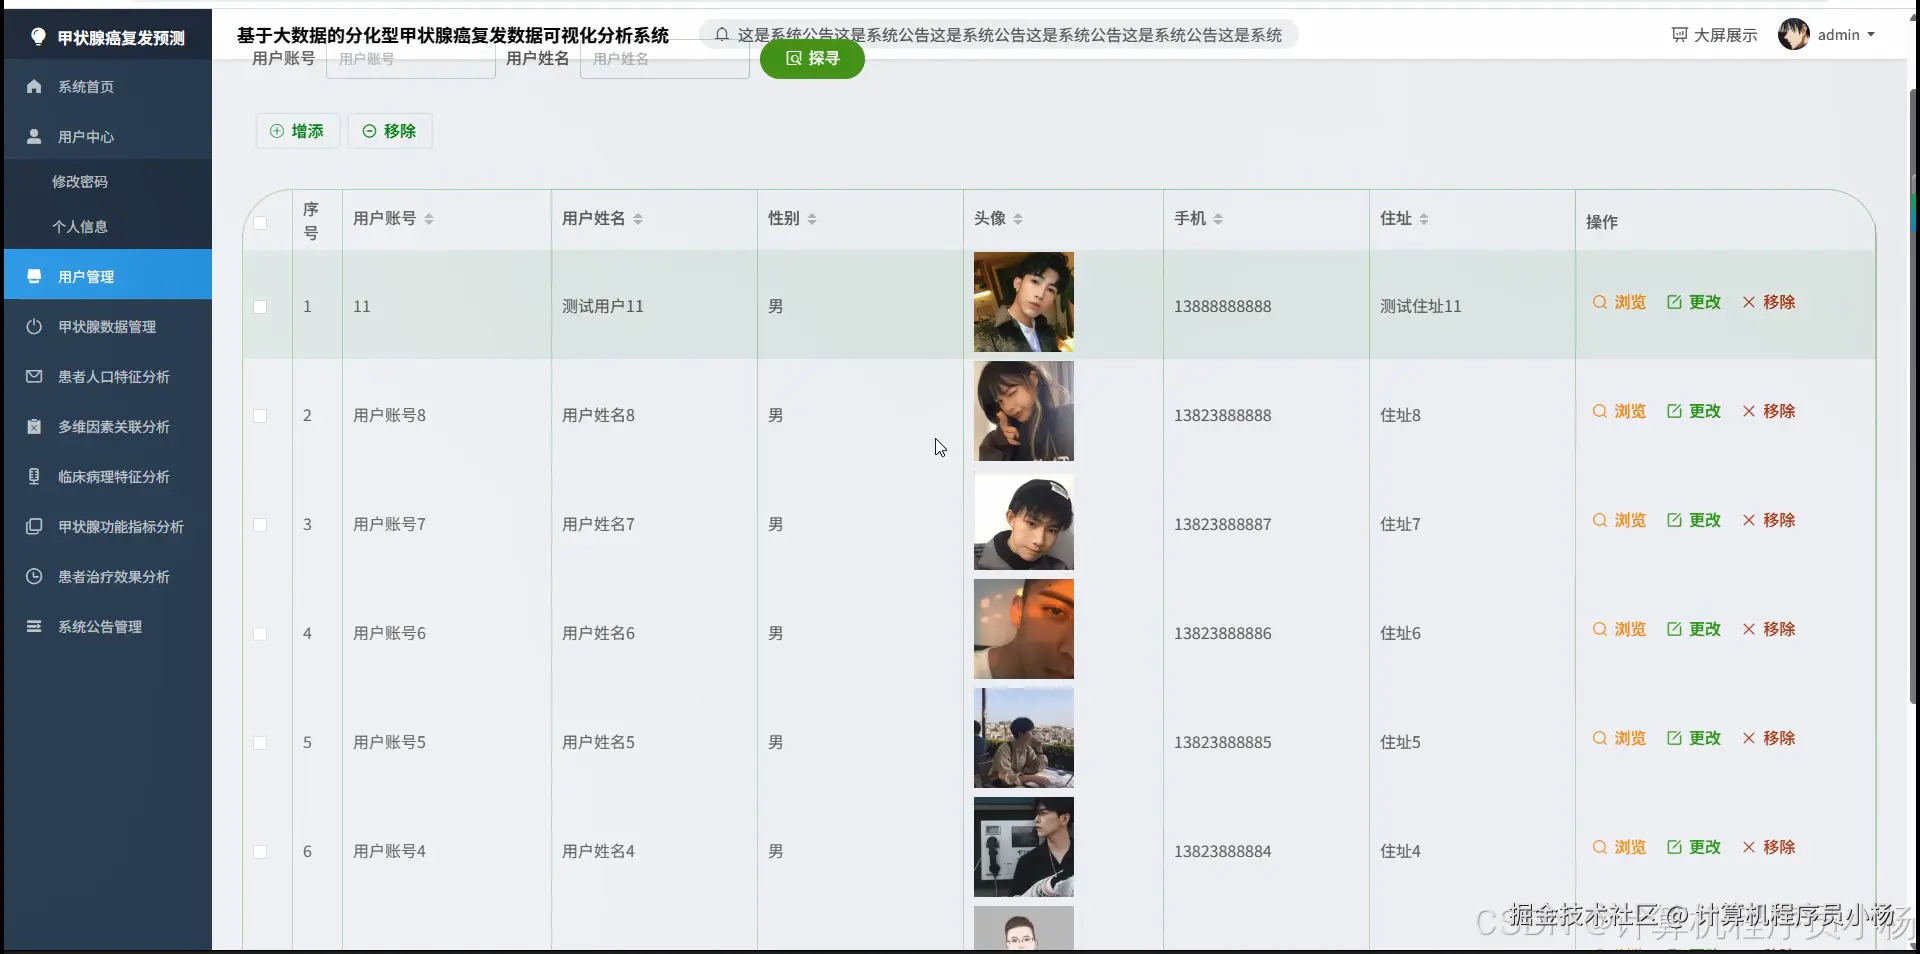
Task: Click the 大屏展示 screen icon
Action: click(x=1680, y=35)
